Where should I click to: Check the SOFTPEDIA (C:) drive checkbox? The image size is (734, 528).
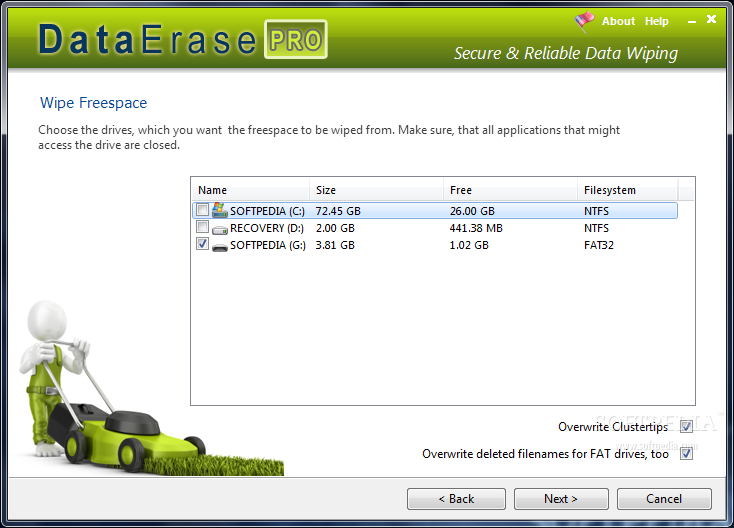(x=202, y=210)
